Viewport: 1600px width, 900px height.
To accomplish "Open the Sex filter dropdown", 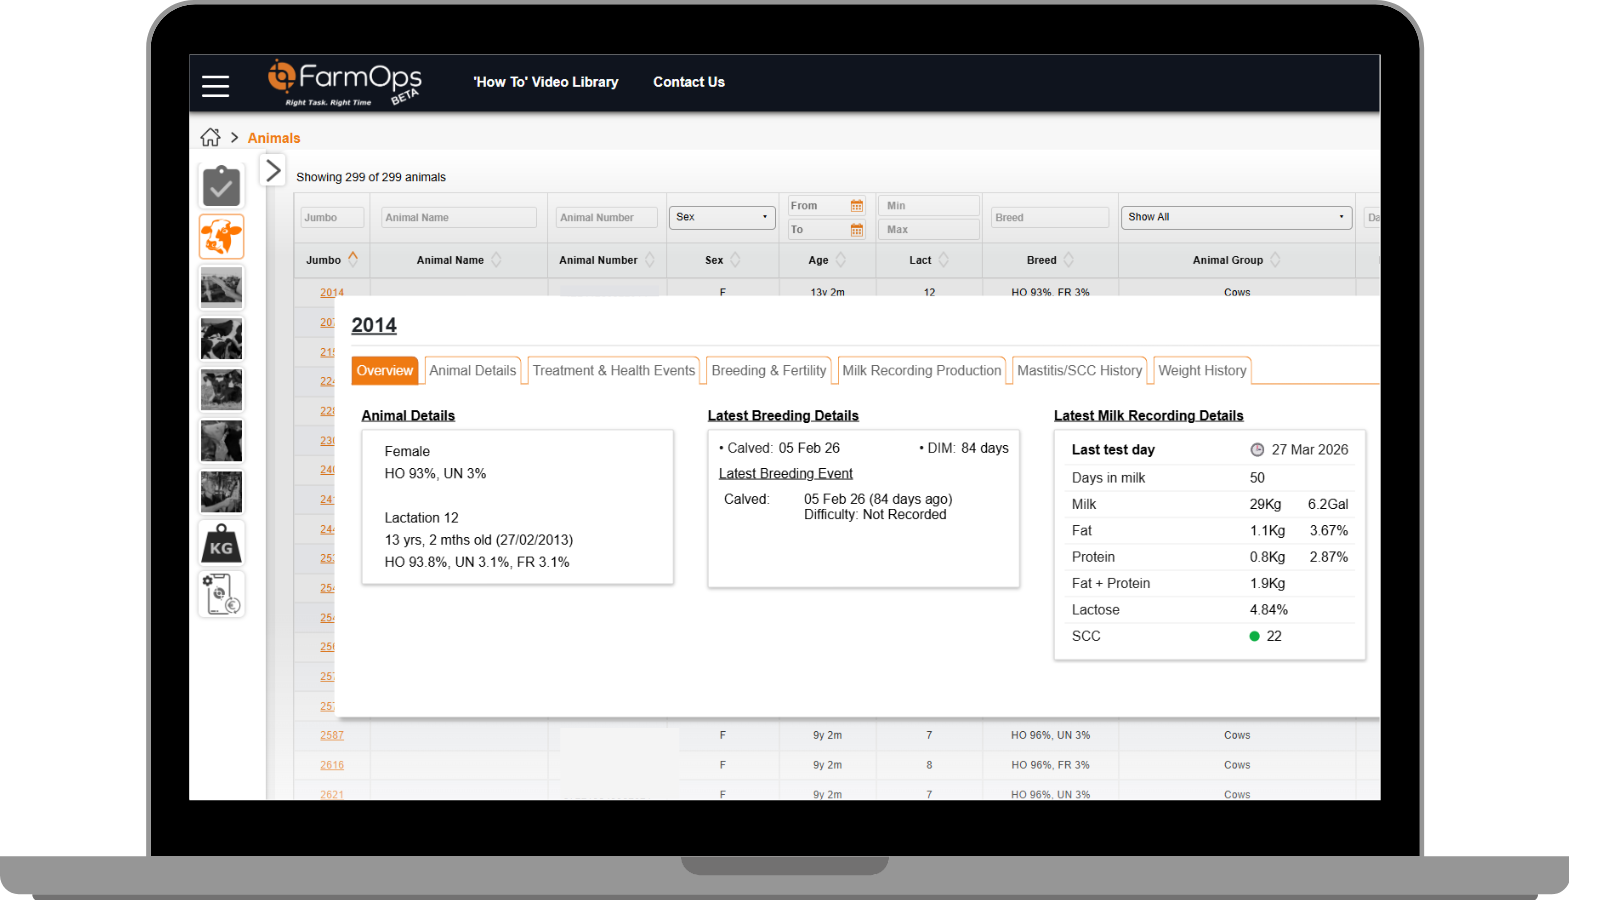I will (722, 217).
